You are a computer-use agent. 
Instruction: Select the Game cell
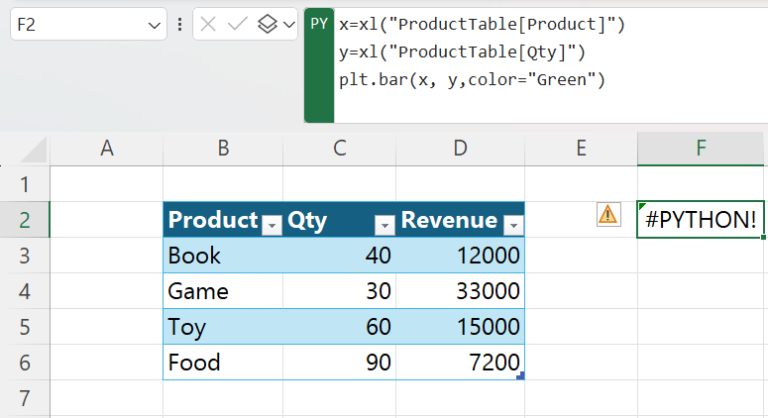(223, 291)
